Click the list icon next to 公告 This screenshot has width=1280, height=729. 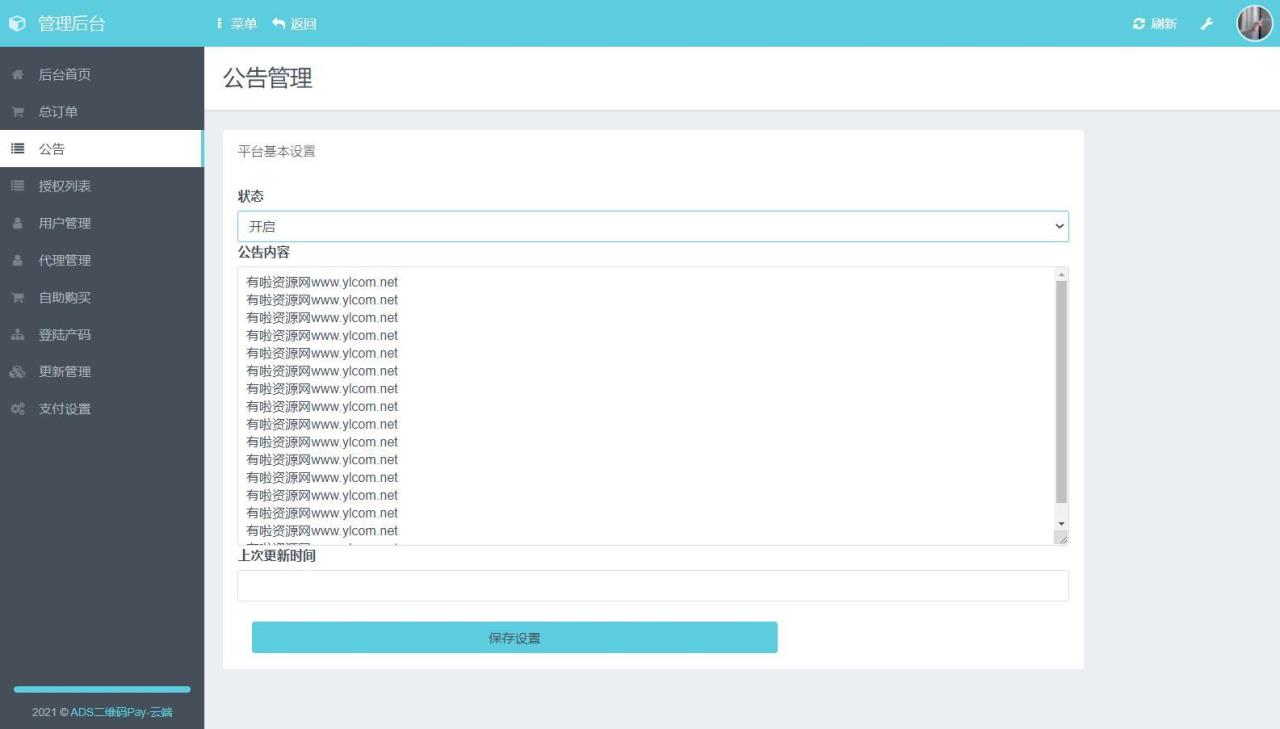tap(17, 148)
